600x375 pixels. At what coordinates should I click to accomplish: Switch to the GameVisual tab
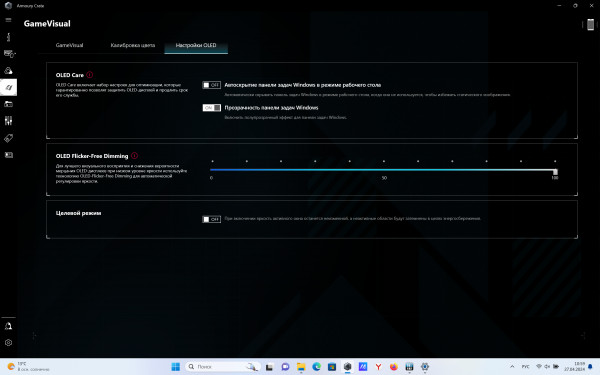tap(69, 45)
